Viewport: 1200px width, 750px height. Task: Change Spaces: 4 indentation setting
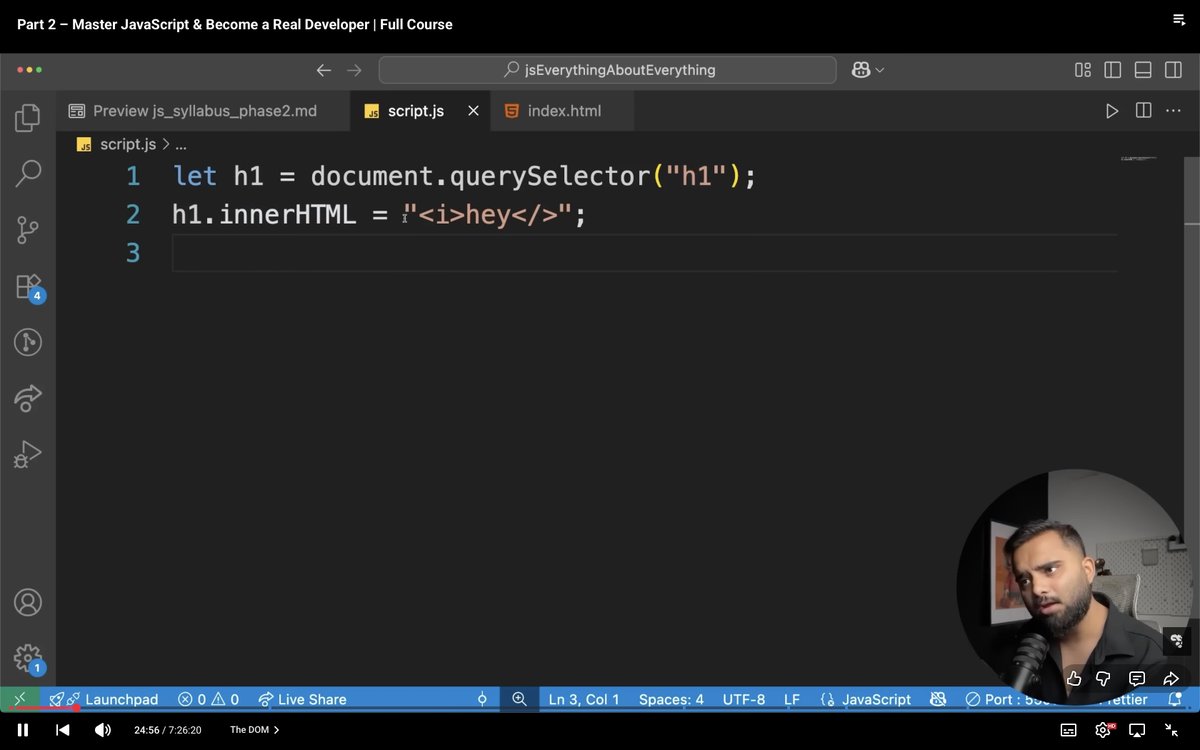tap(671, 699)
